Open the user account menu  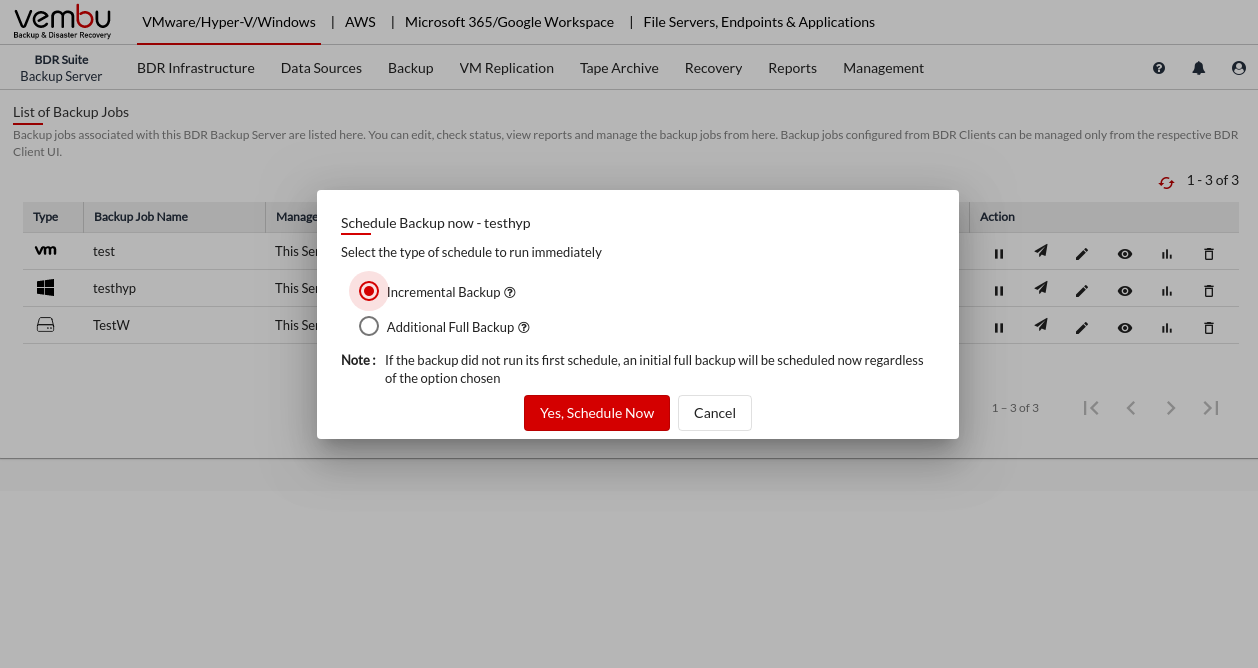1239,68
